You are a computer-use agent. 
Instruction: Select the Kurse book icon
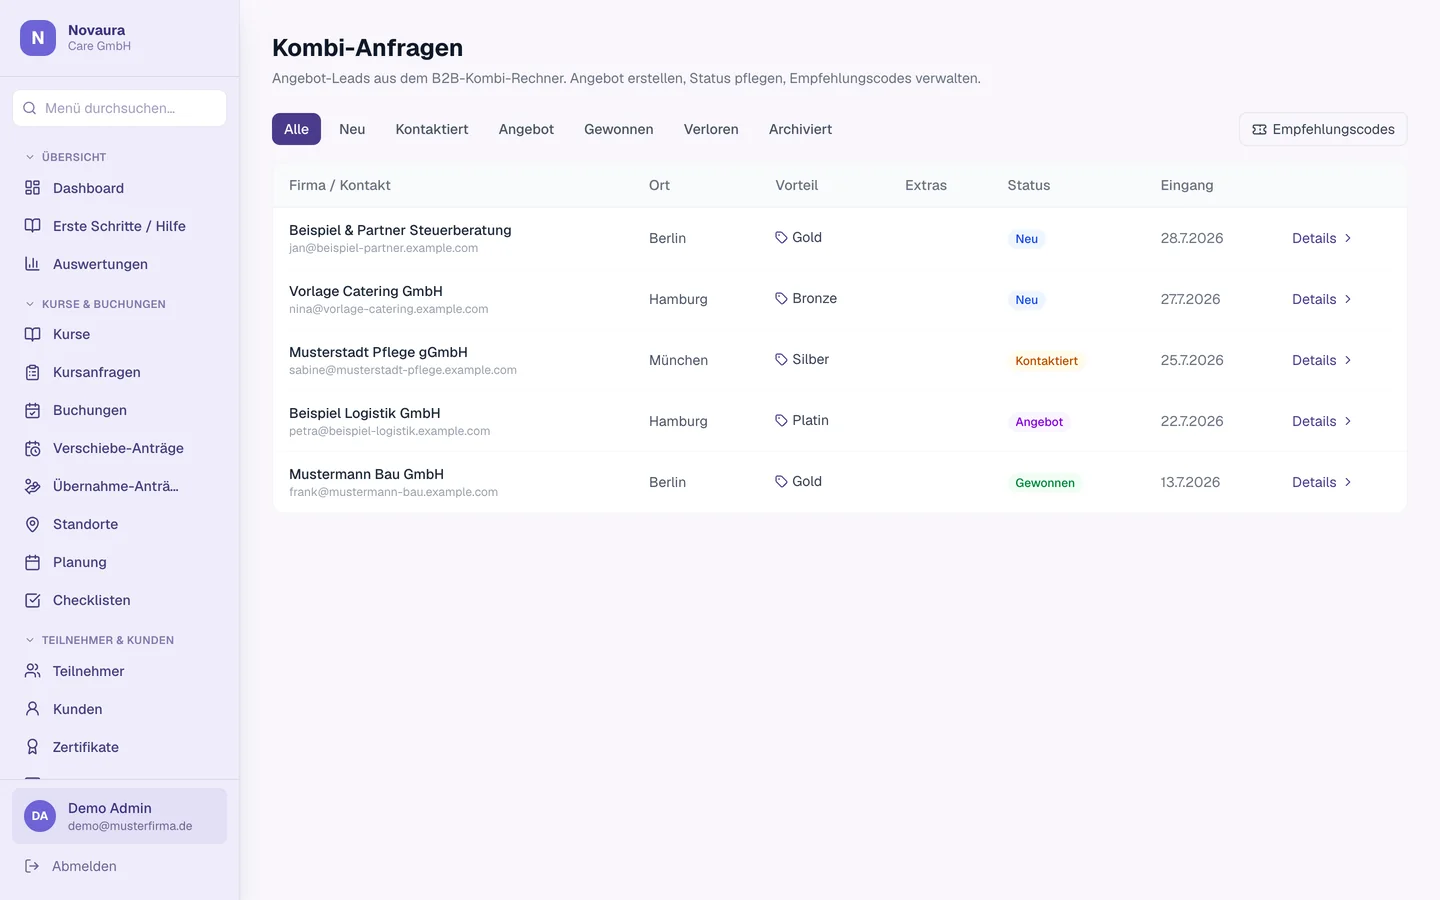click(x=32, y=334)
